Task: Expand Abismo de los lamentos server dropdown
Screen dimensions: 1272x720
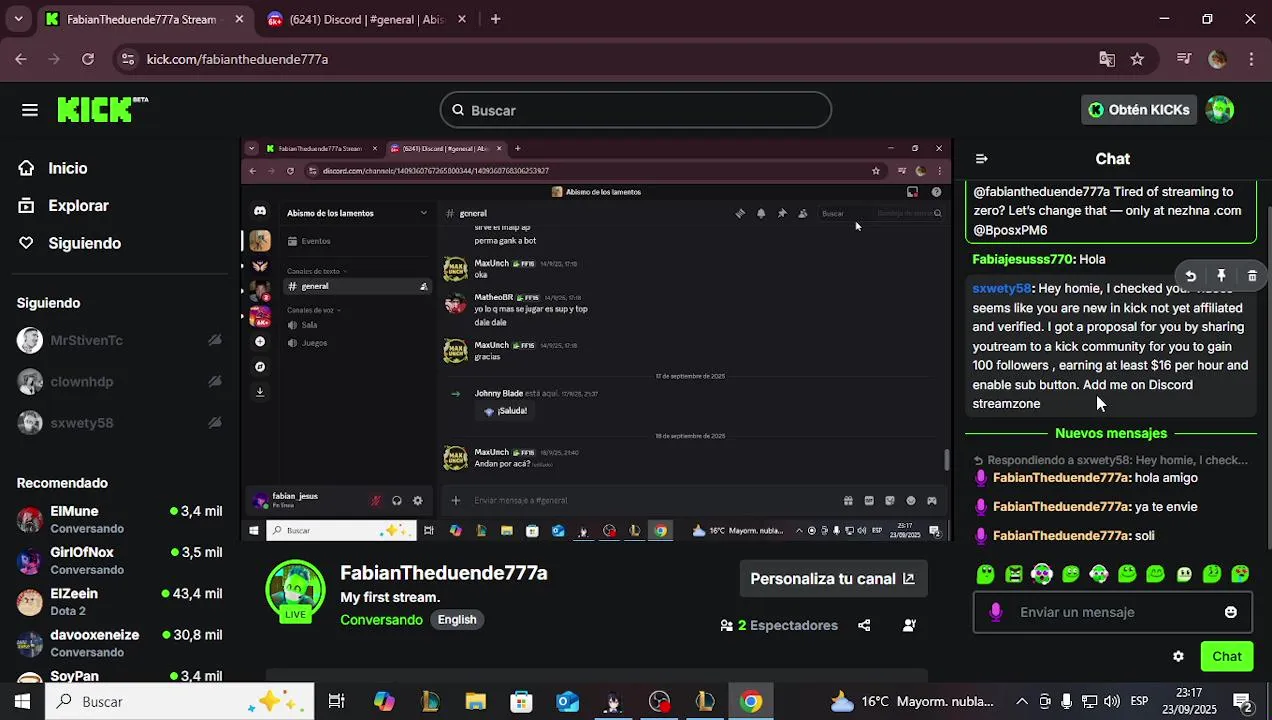Action: tap(423, 213)
